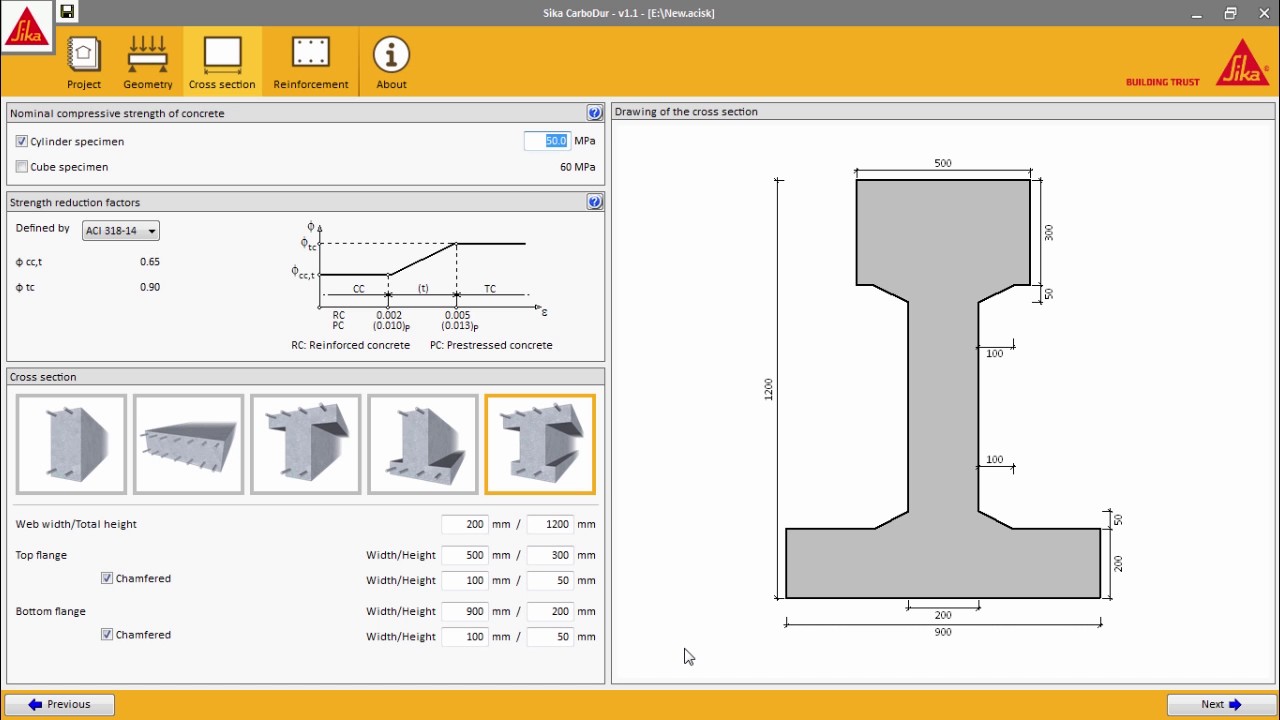Click the bottom flange height field
The height and width of the screenshot is (720, 1280).
coord(549,611)
